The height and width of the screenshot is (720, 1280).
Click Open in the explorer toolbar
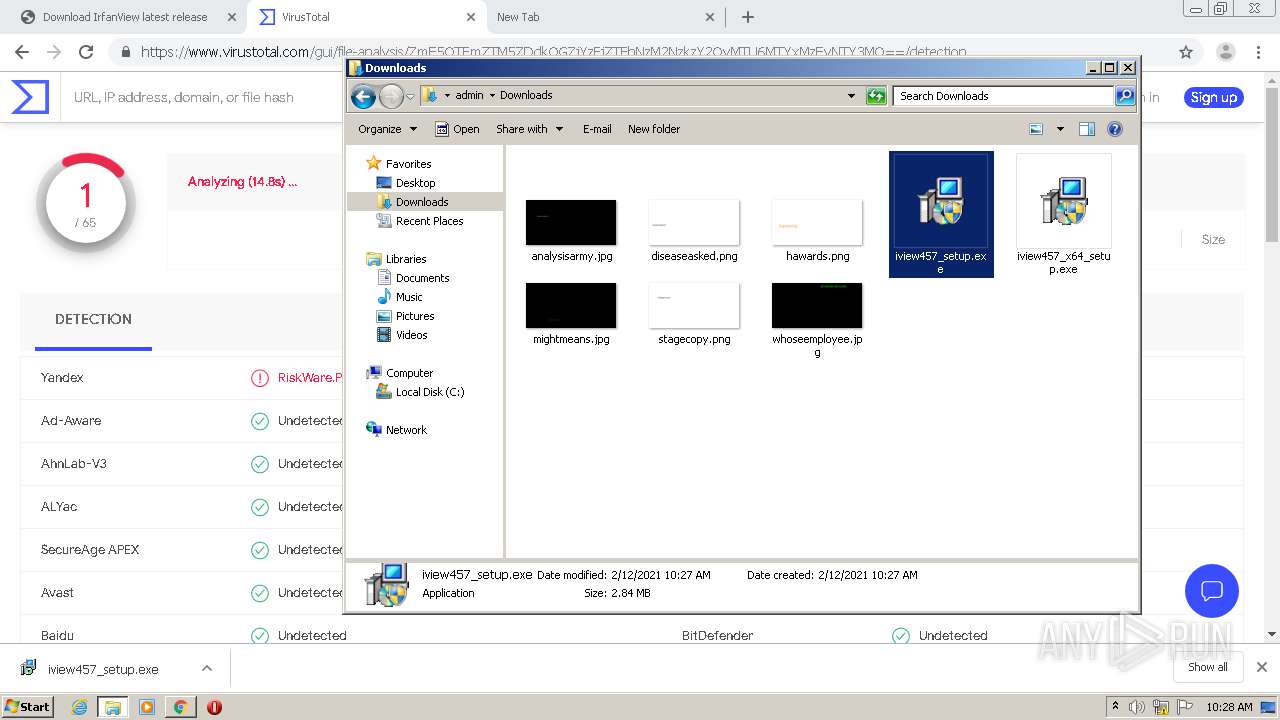(x=457, y=129)
